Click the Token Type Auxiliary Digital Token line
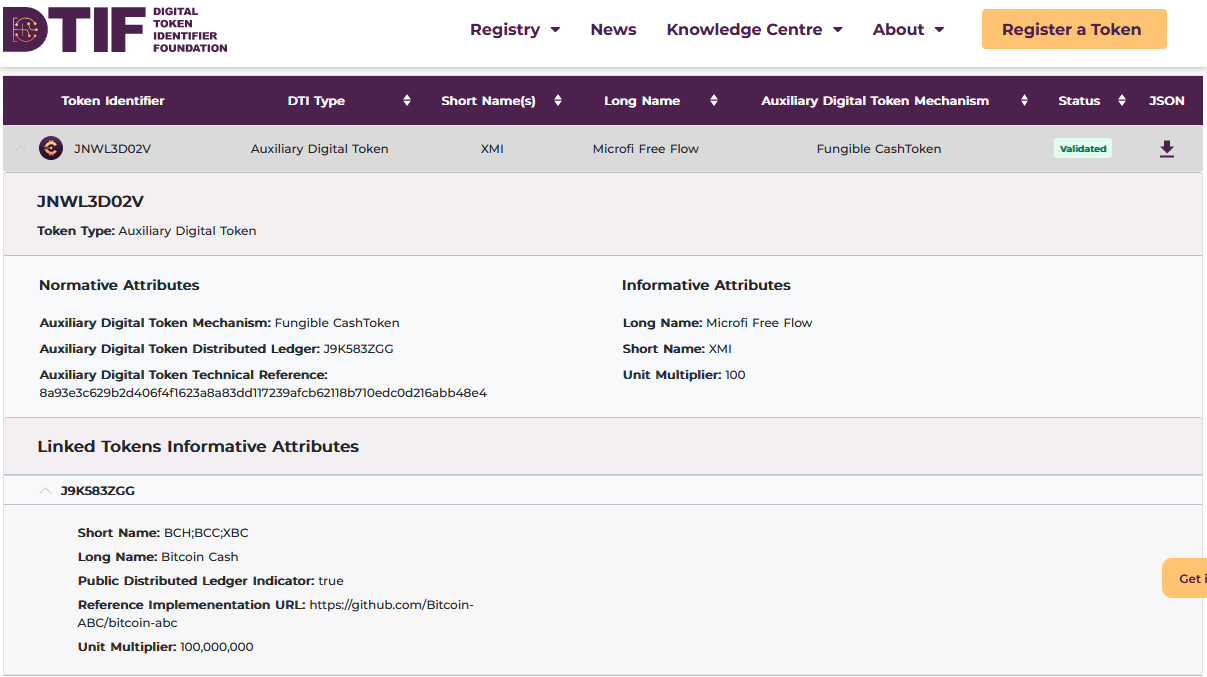This screenshot has width=1207, height=677. pyautogui.click(x=147, y=231)
